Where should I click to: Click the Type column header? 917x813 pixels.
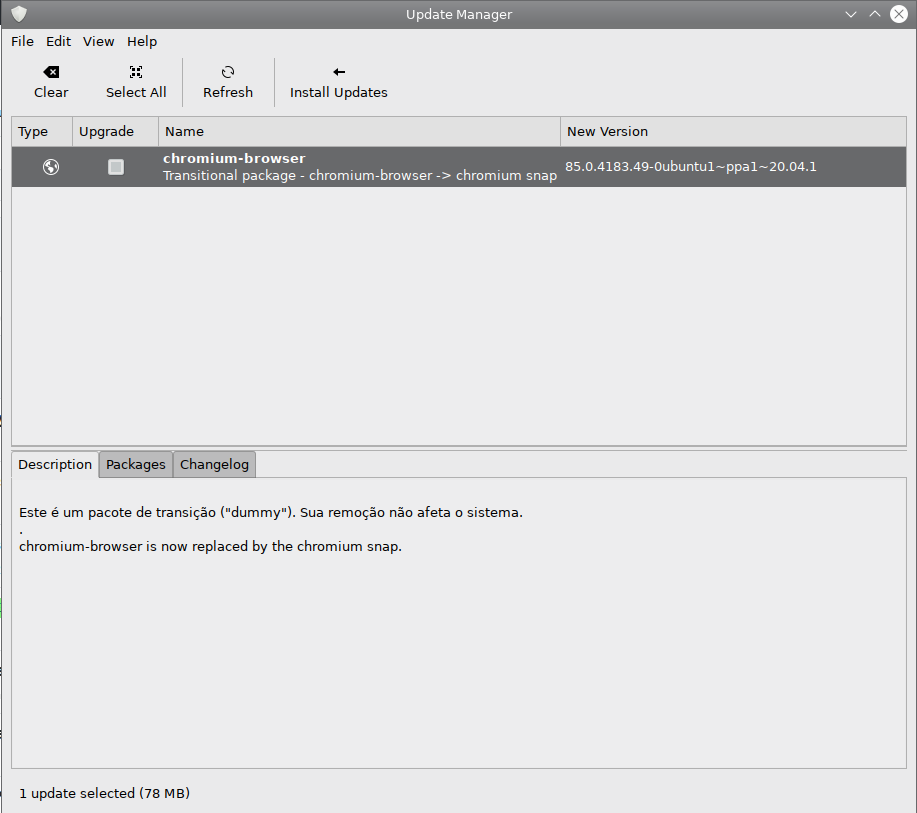[40, 131]
